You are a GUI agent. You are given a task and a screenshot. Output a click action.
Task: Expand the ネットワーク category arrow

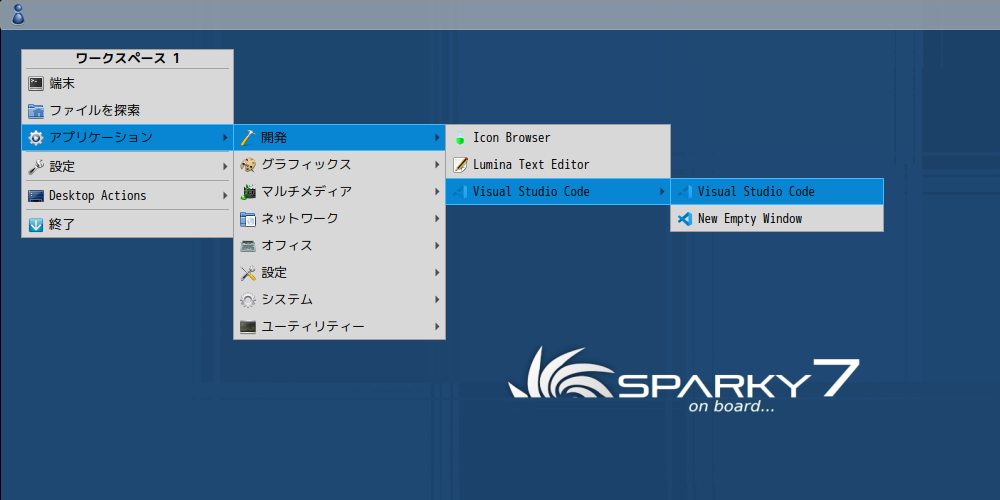(437, 219)
